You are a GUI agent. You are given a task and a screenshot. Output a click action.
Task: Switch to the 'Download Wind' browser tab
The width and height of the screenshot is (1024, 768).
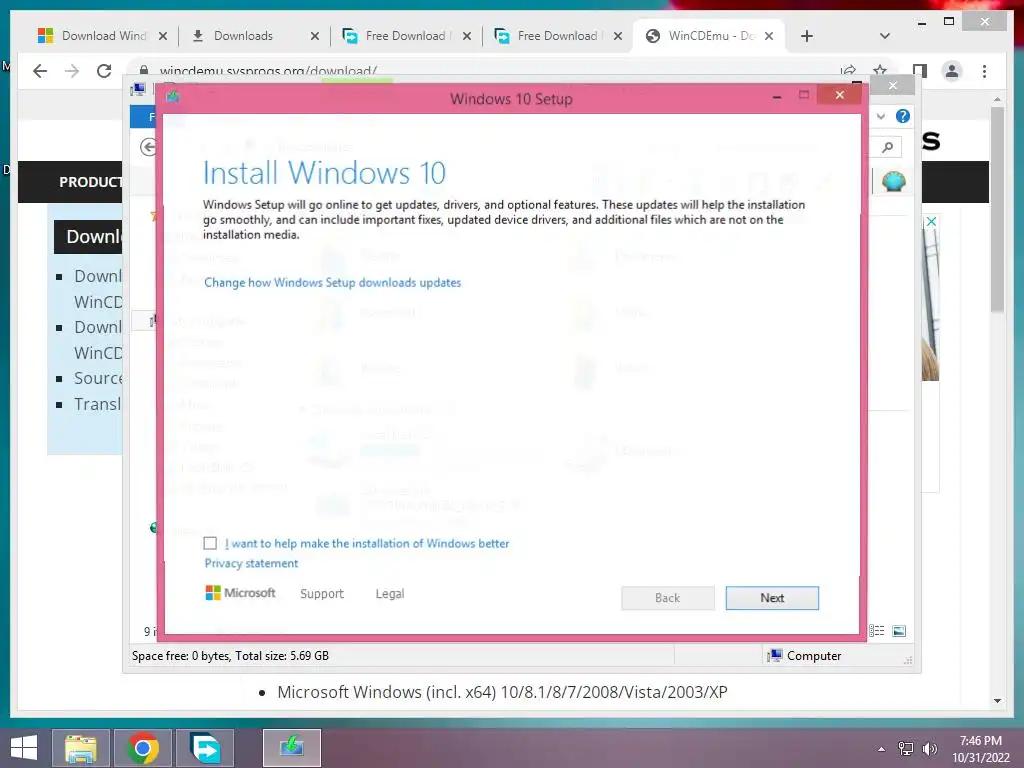93,36
